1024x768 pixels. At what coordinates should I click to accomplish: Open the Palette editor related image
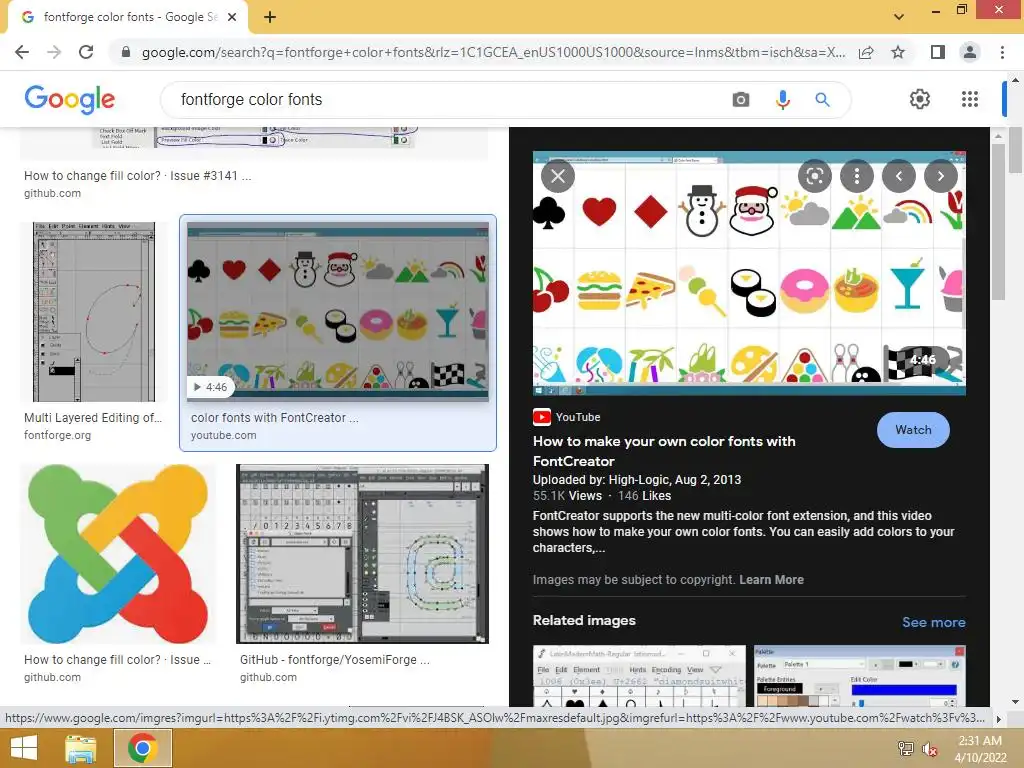click(x=859, y=676)
